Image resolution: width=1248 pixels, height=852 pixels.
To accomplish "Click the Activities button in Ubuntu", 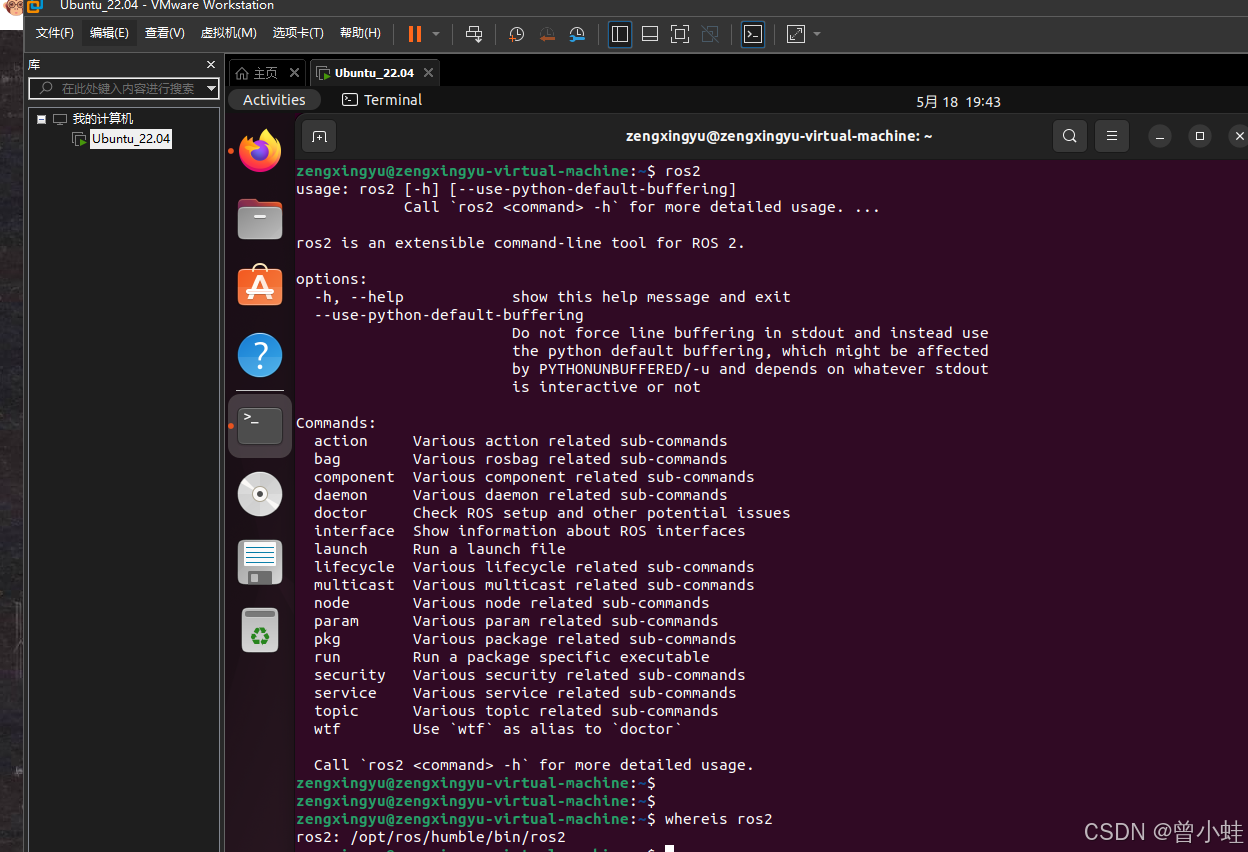I will pyautogui.click(x=274, y=100).
